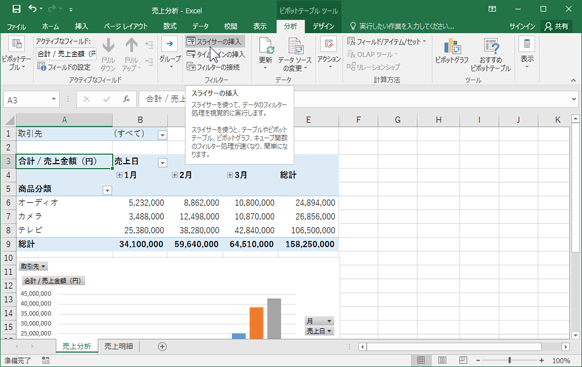Click Recommended PivotTables (おすすめピボットテーブル)

point(491,54)
